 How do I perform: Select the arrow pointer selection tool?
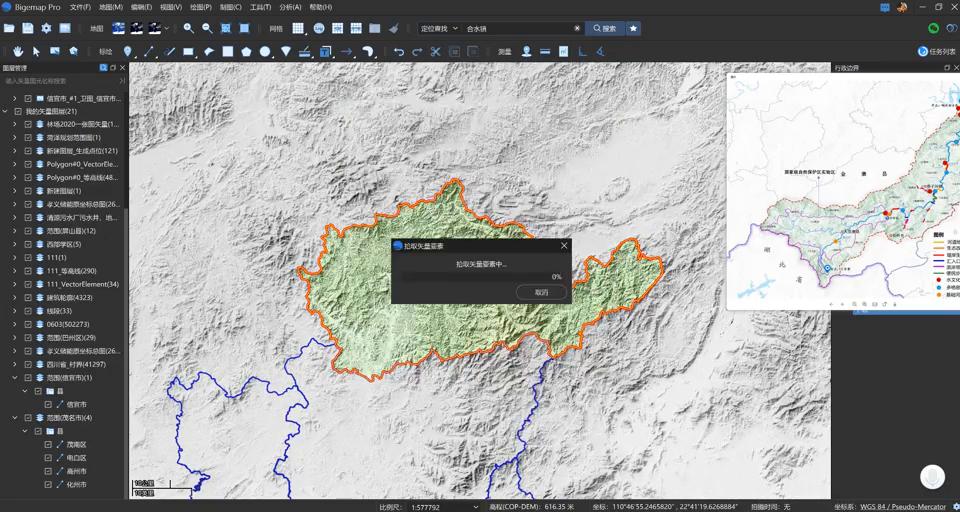pos(36,51)
